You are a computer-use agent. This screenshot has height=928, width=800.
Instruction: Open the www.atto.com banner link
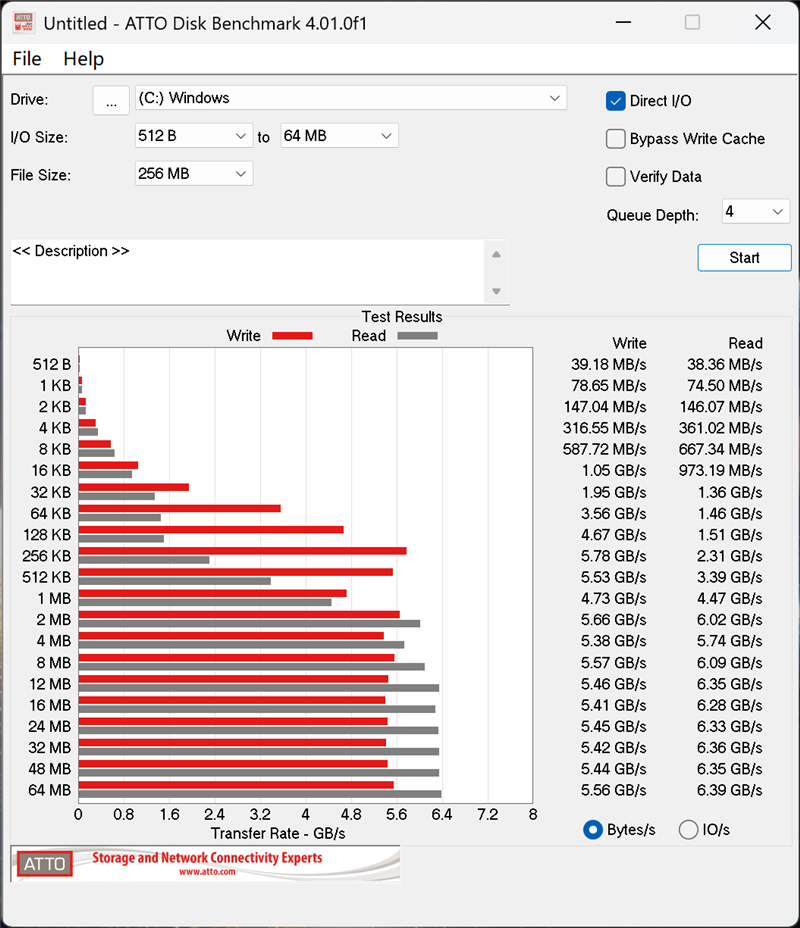(x=207, y=872)
